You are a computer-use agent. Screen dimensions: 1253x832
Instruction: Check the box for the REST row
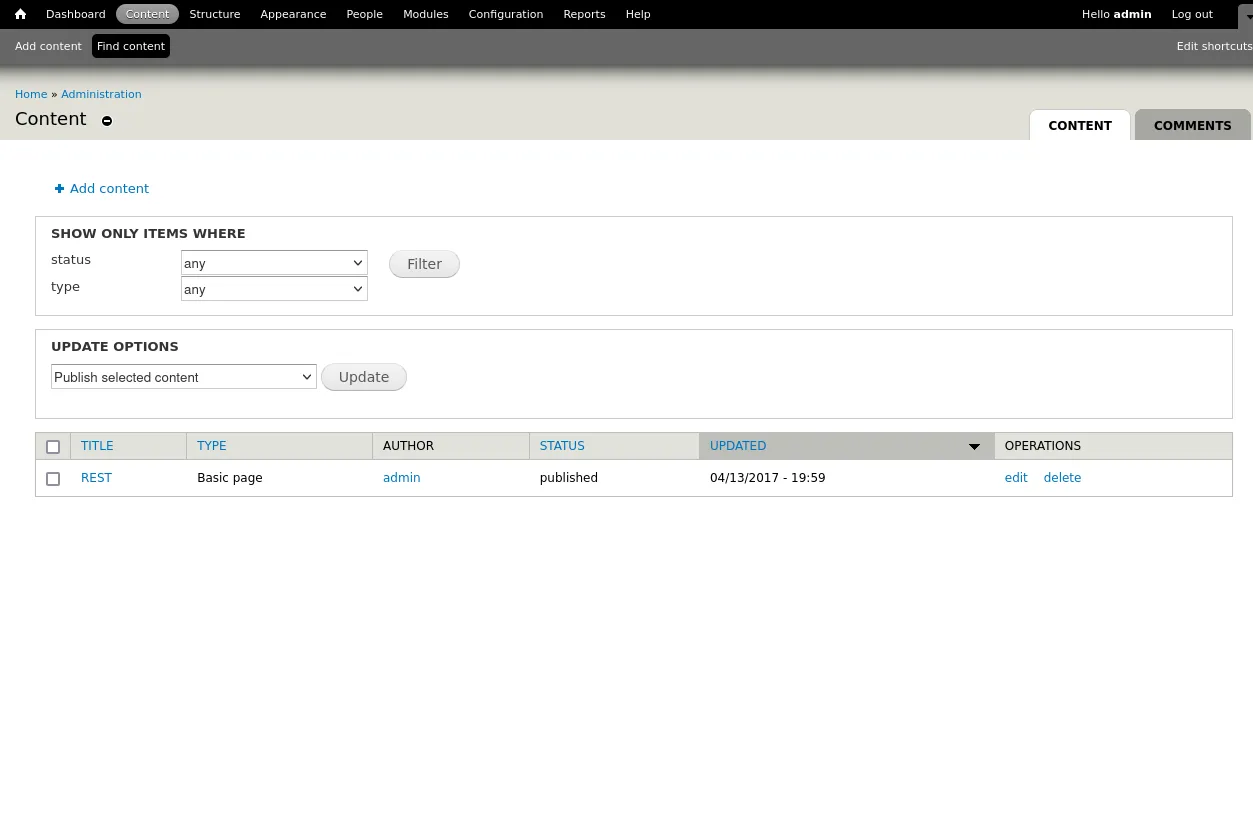53,479
